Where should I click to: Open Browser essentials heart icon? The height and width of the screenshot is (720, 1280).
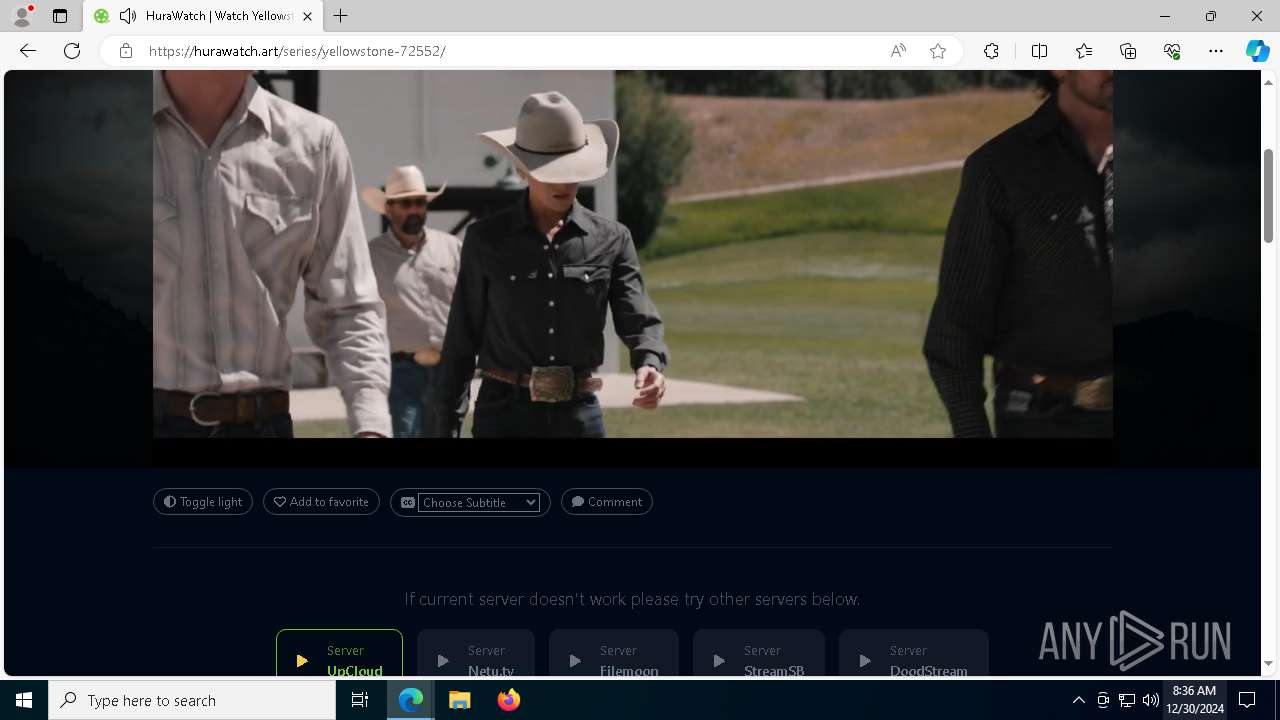[1172, 51]
